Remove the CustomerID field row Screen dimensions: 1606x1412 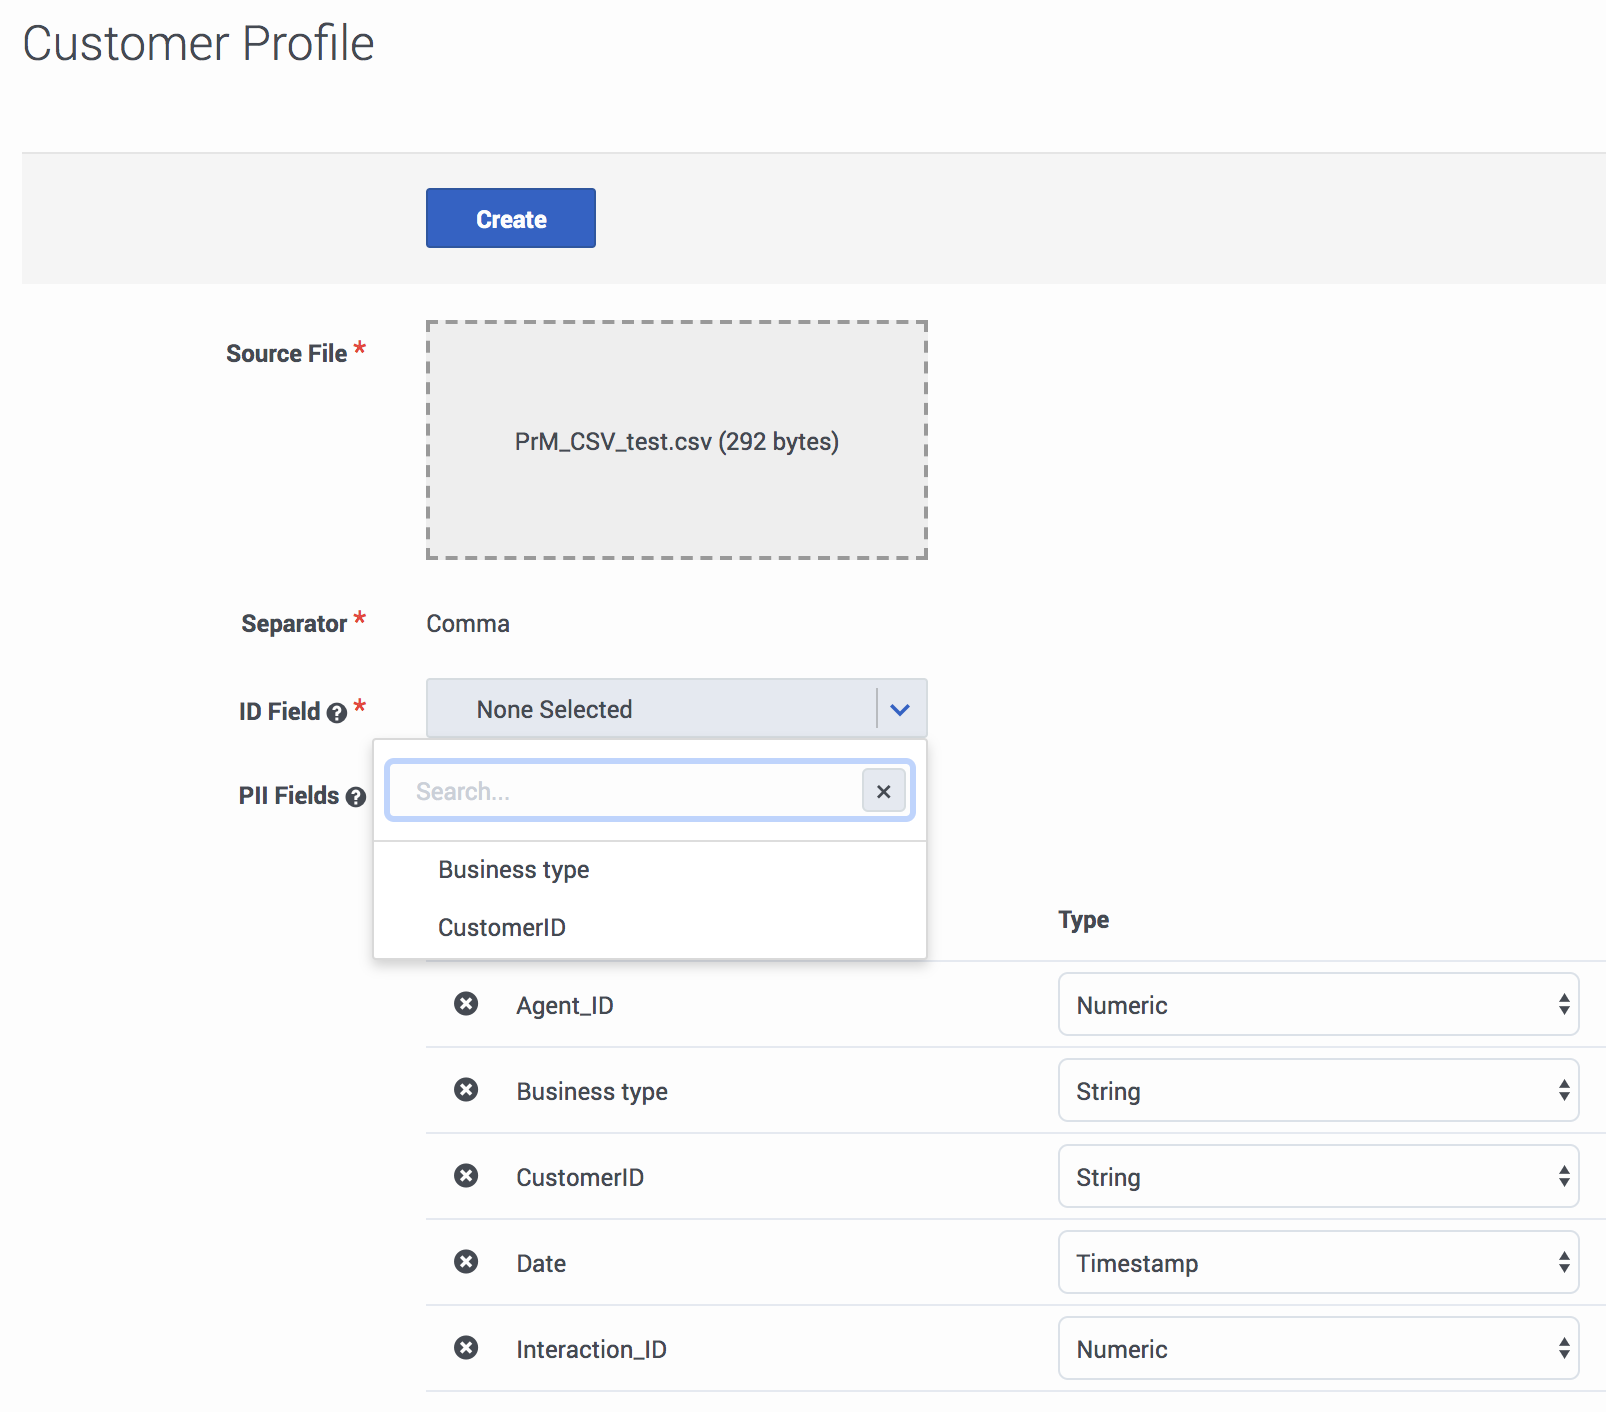click(x=466, y=1175)
